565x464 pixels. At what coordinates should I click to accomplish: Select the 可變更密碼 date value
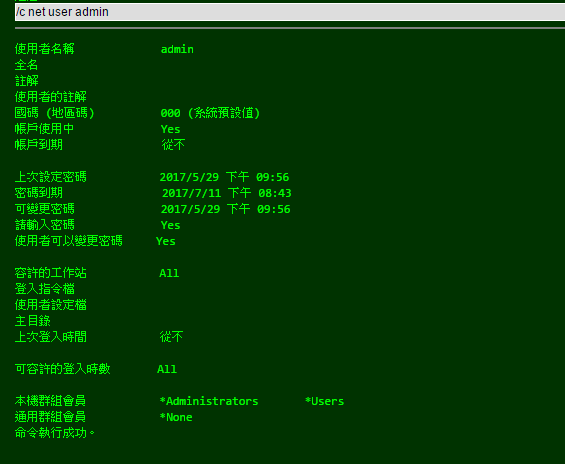(226, 209)
